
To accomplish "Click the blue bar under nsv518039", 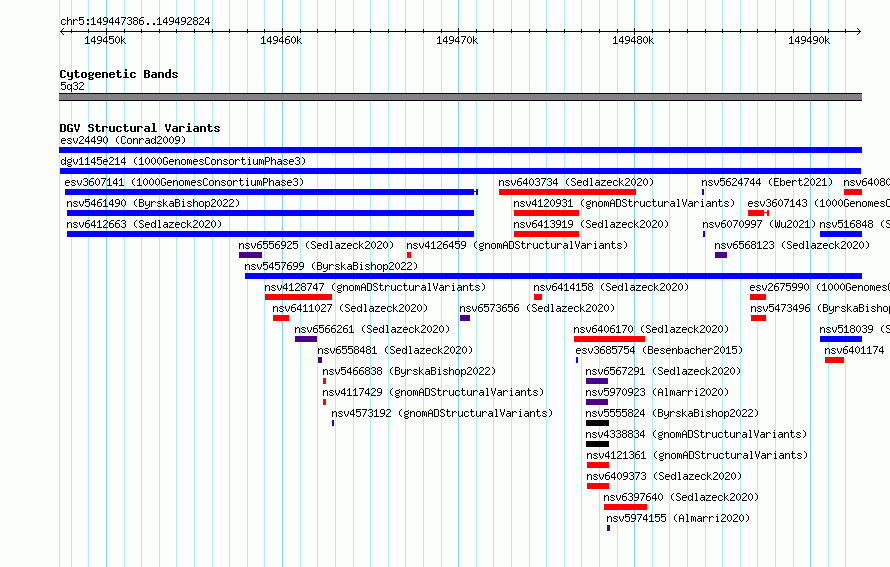I will click(841, 339).
